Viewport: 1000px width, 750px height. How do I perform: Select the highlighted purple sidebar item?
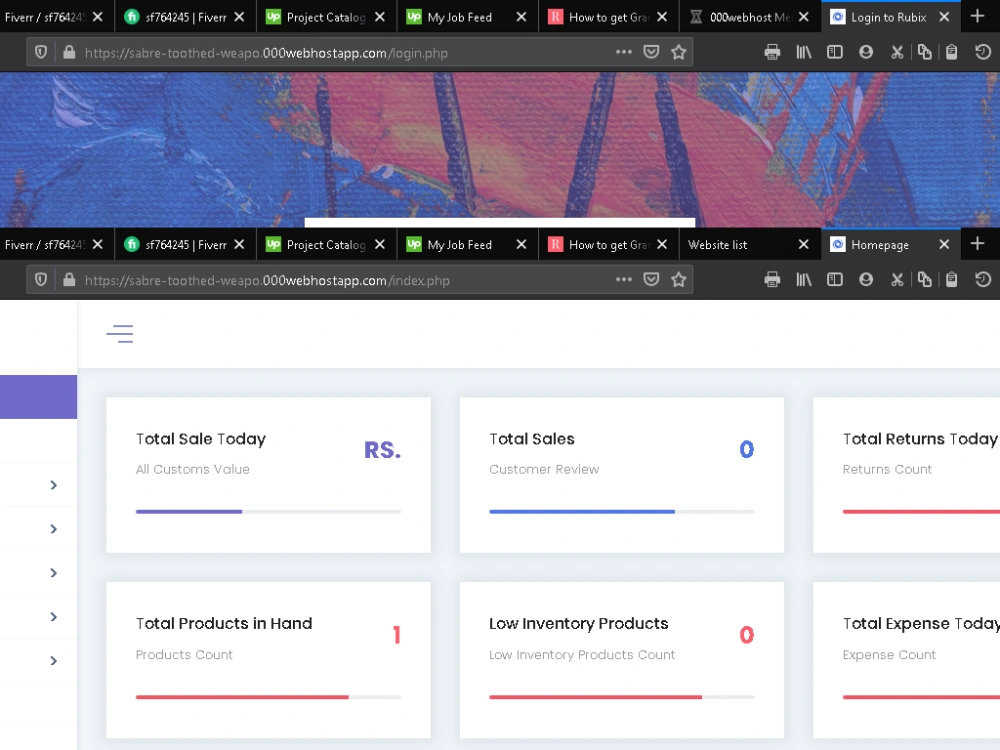pos(38,397)
